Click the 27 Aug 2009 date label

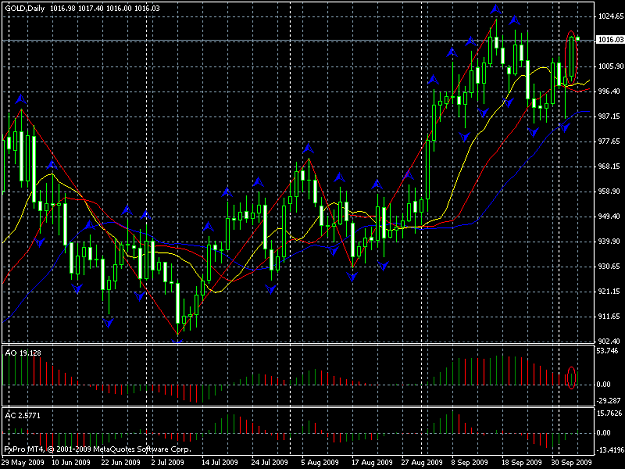pos(422,462)
